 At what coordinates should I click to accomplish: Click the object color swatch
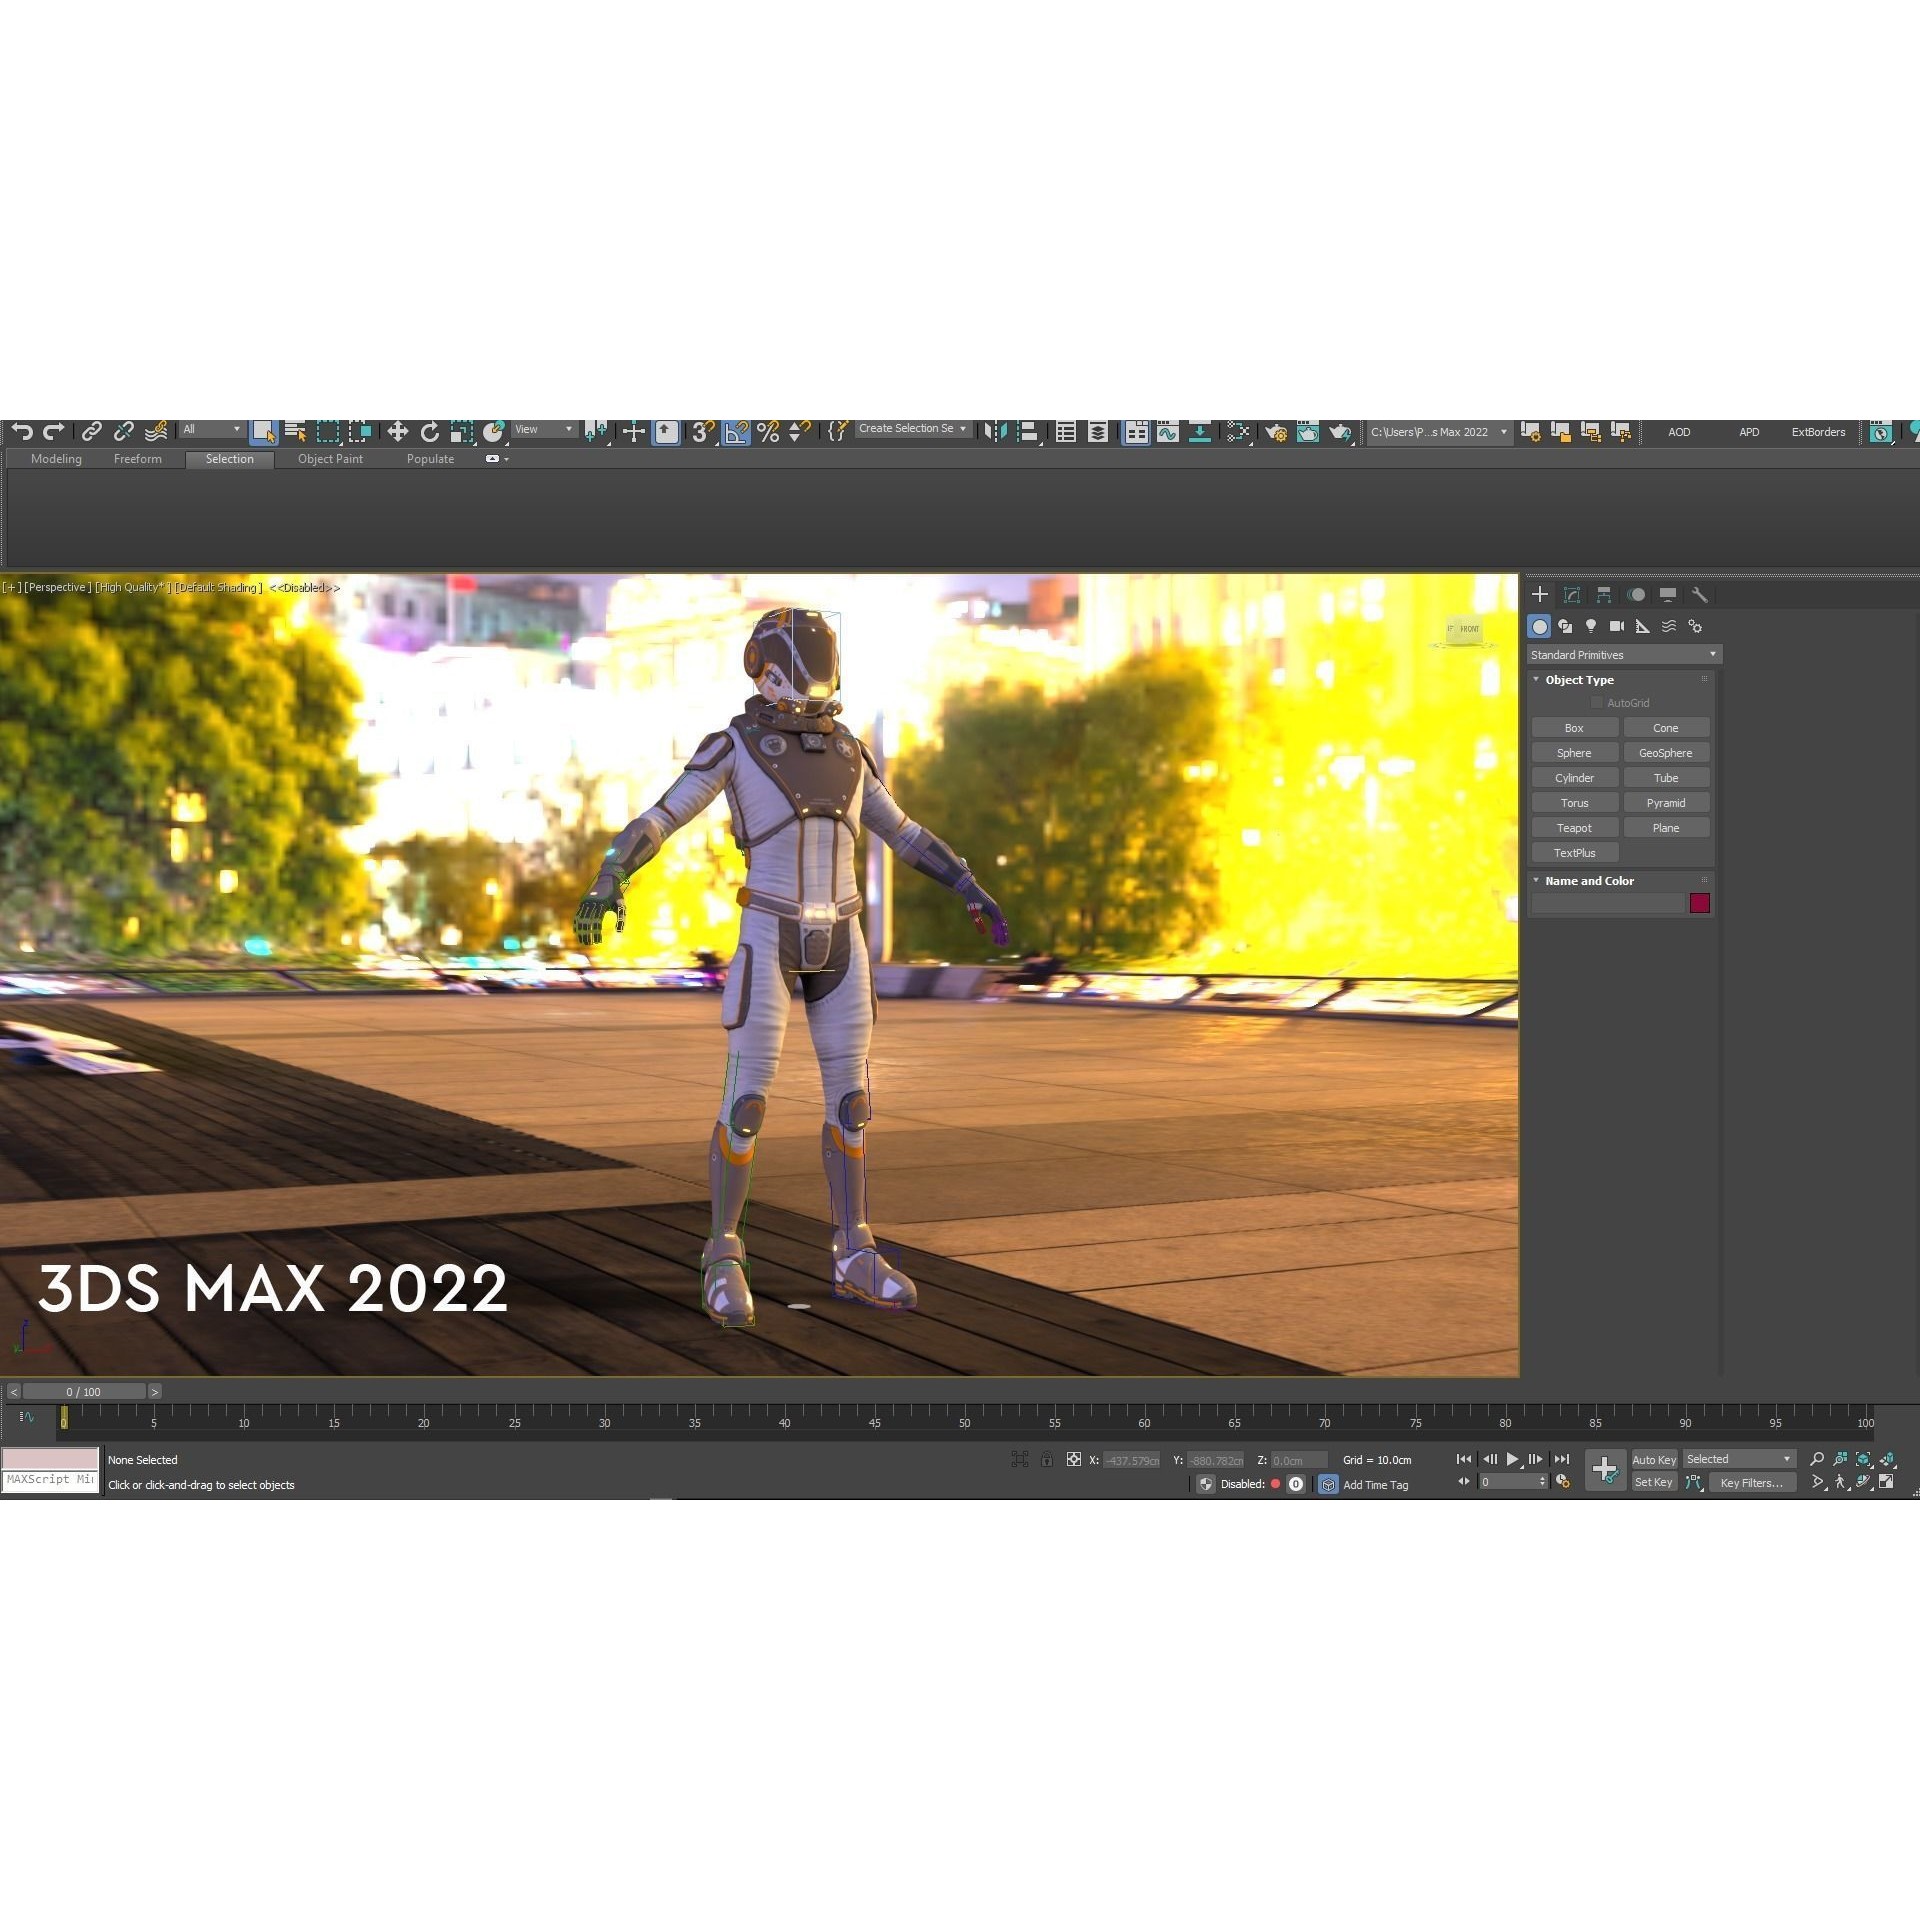[x=1699, y=903]
